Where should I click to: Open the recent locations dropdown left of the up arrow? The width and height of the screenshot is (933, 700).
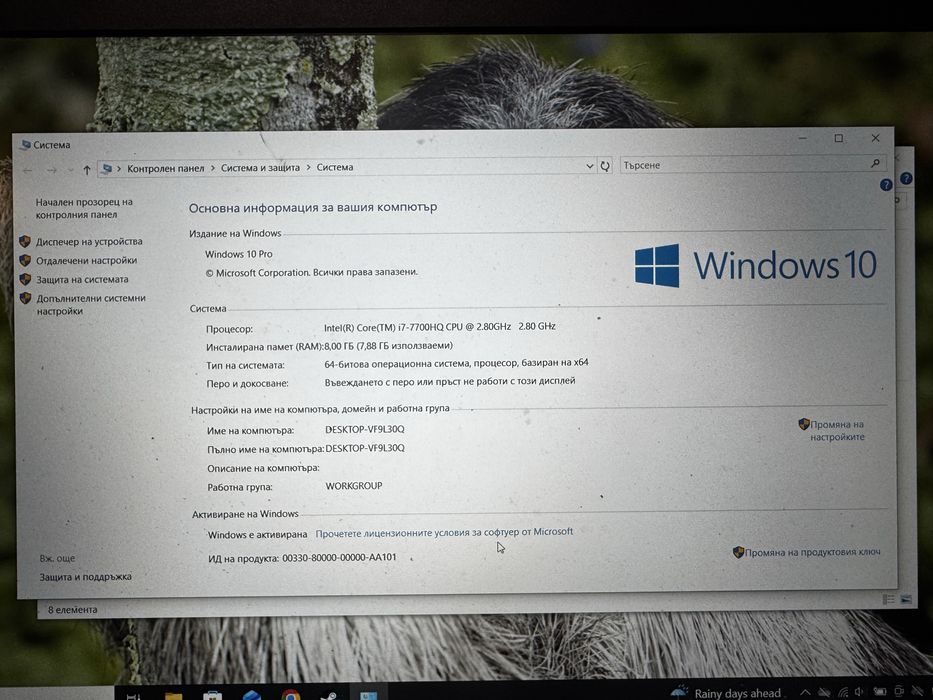coord(70,171)
